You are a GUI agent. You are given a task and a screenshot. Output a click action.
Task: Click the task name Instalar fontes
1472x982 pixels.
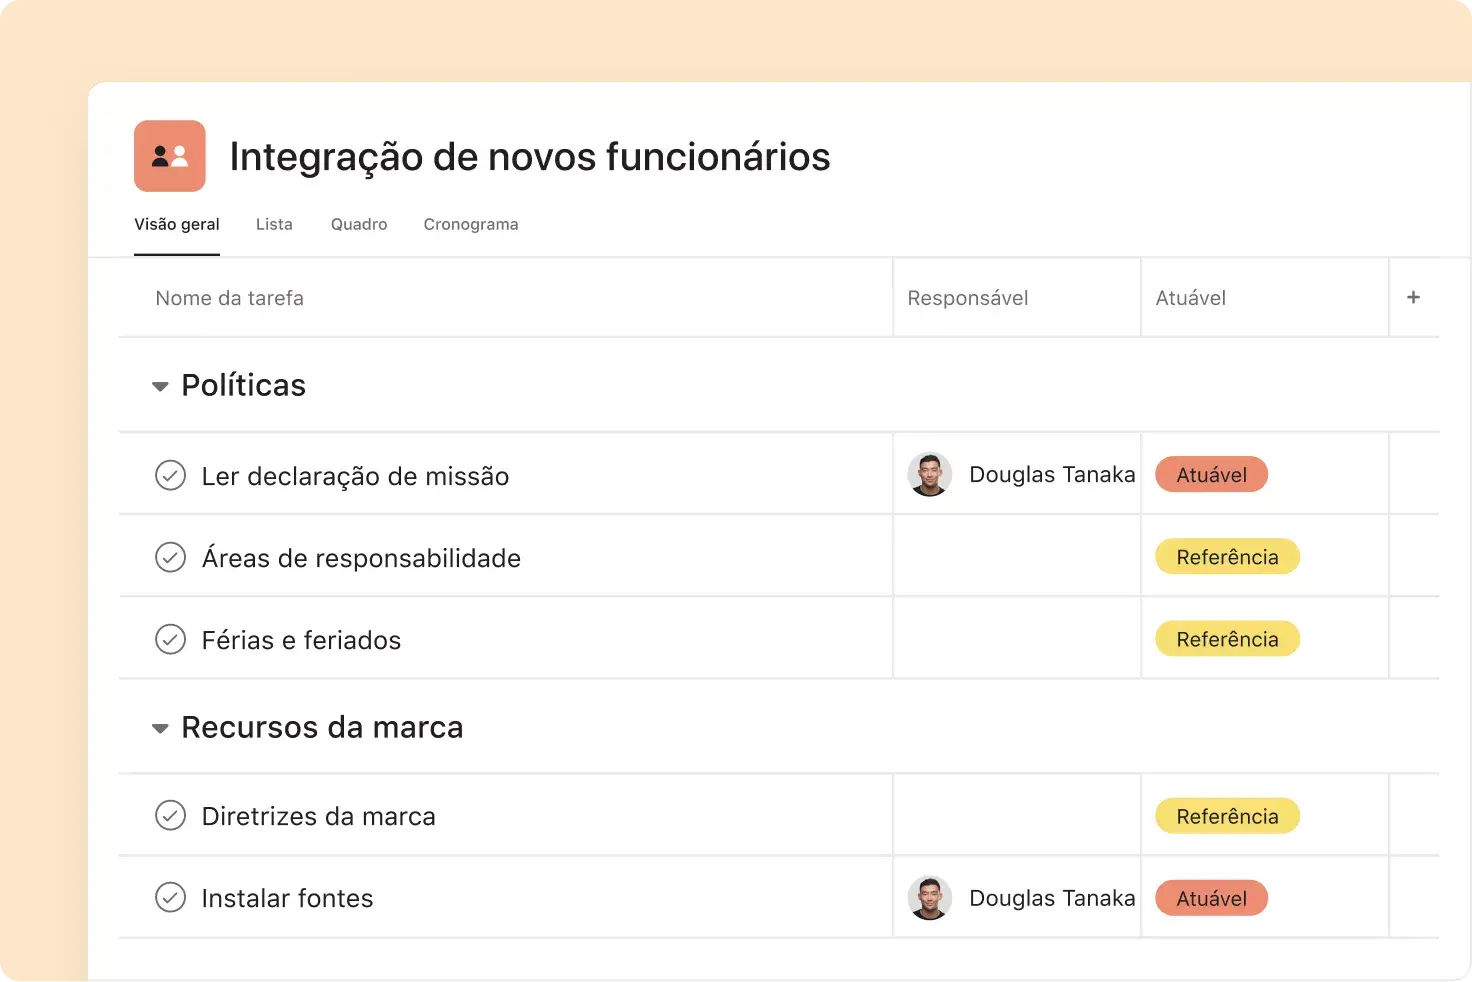point(287,897)
